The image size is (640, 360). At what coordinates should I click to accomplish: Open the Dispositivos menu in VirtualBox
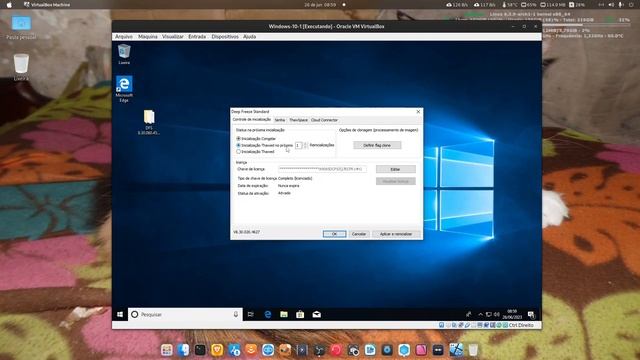click(x=225, y=37)
